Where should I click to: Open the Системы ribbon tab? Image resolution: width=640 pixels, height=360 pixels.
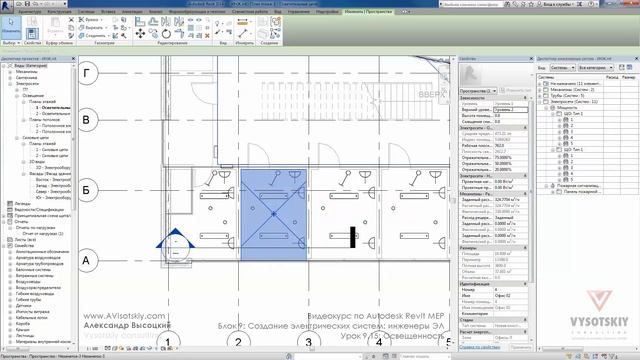point(86,12)
